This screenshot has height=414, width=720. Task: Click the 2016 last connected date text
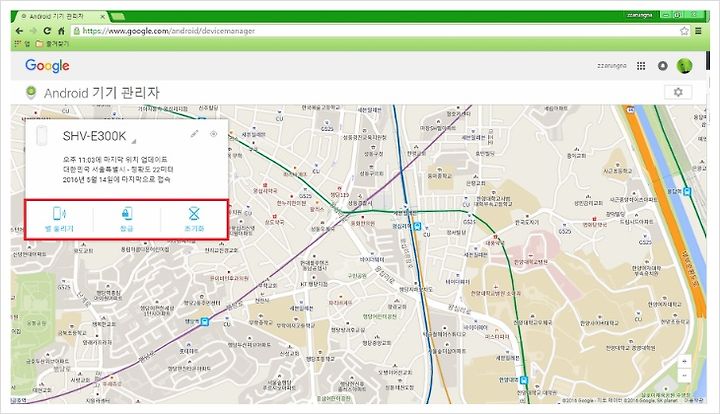116,179
